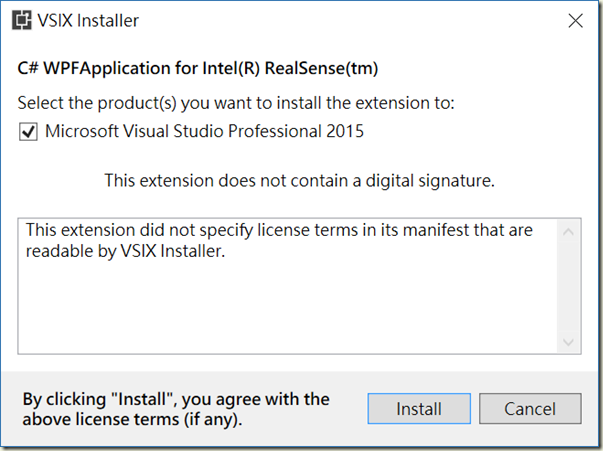Image resolution: width=603 pixels, height=451 pixels.
Task: Cancel the extension installation
Action: coord(530,408)
